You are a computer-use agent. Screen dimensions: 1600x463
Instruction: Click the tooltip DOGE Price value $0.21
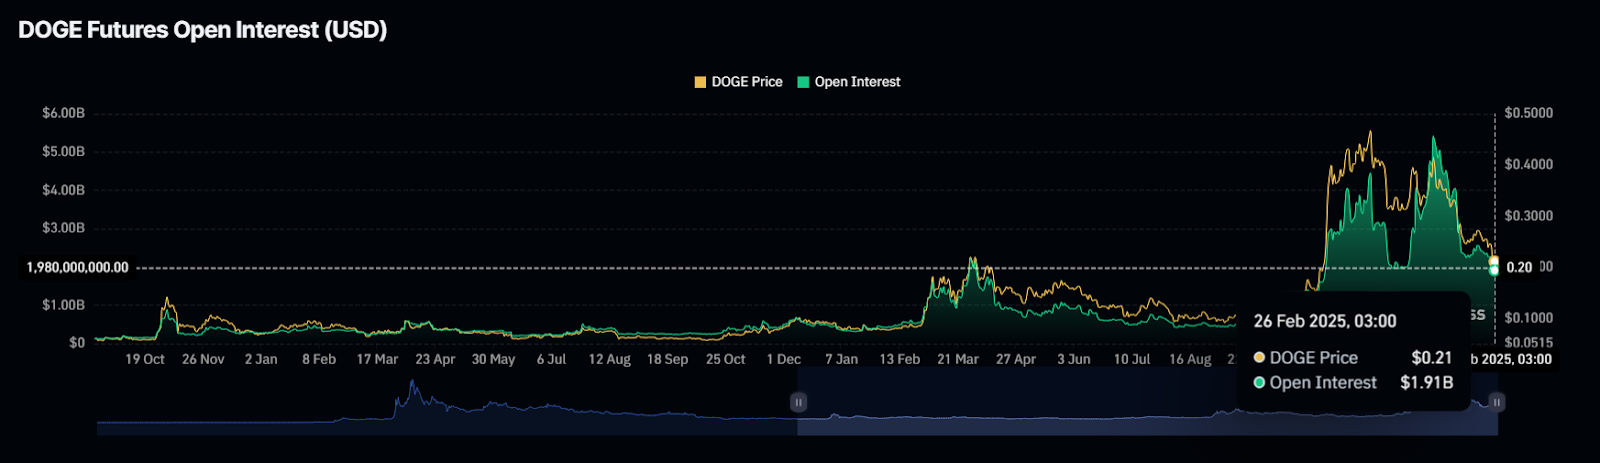[x=1431, y=357]
